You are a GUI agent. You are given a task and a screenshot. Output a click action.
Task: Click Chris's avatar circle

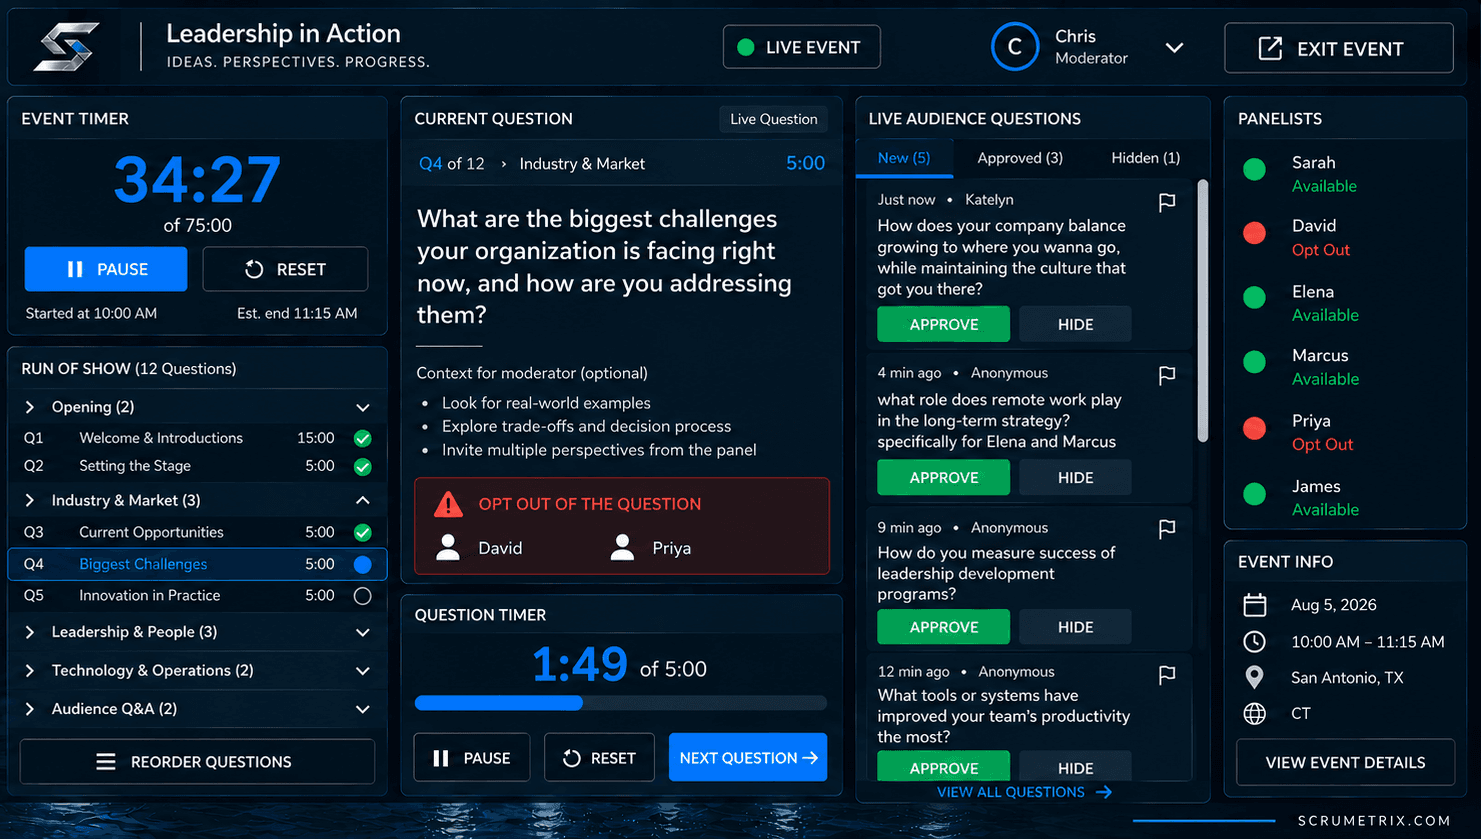coord(1015,47)
